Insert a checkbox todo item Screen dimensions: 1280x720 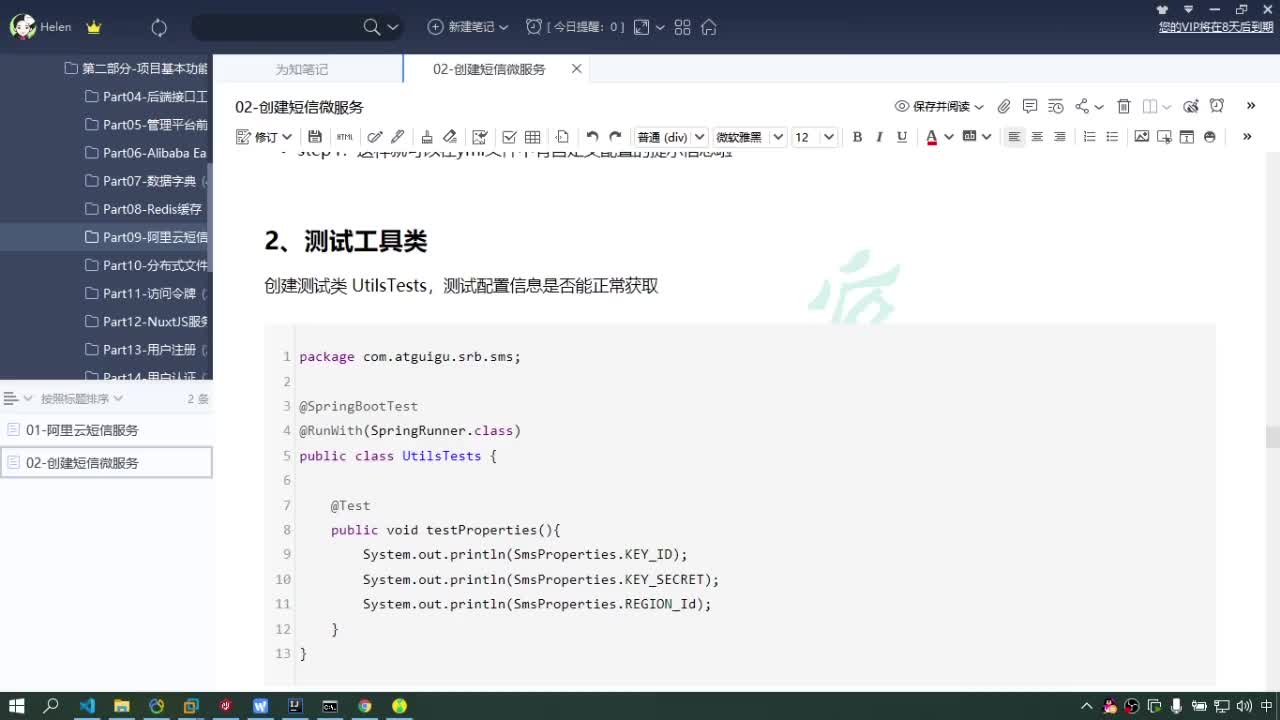tap(509, 137)
